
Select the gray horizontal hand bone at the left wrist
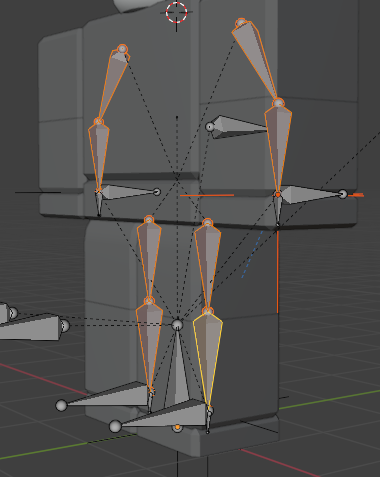tap(129, 192)
